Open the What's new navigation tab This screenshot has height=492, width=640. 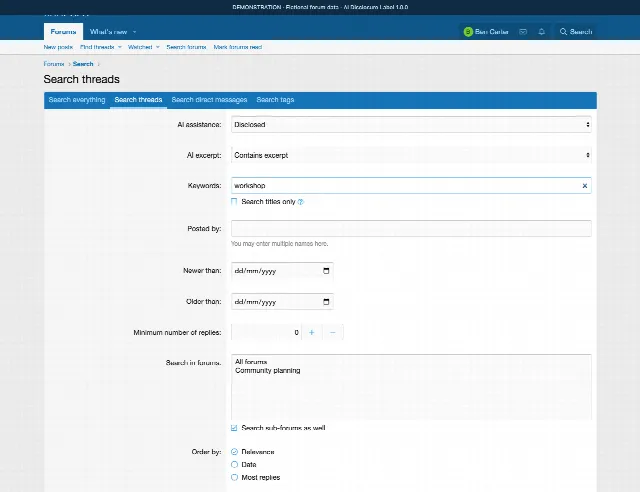[x=108, y=31]
